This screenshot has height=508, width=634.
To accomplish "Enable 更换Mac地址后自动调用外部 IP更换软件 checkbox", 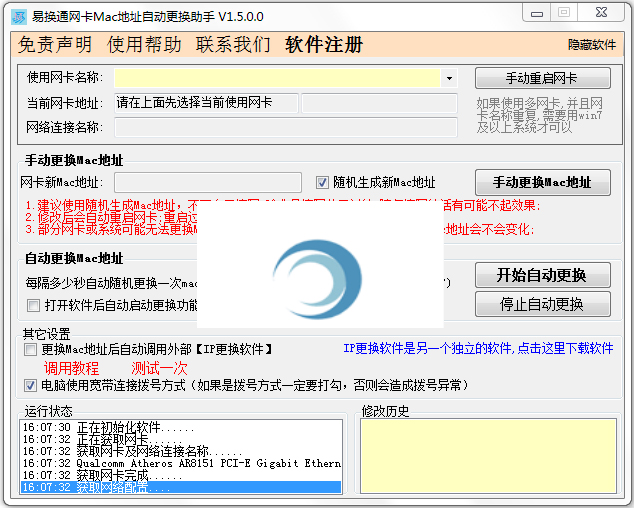I will click(x=30, y=349).
